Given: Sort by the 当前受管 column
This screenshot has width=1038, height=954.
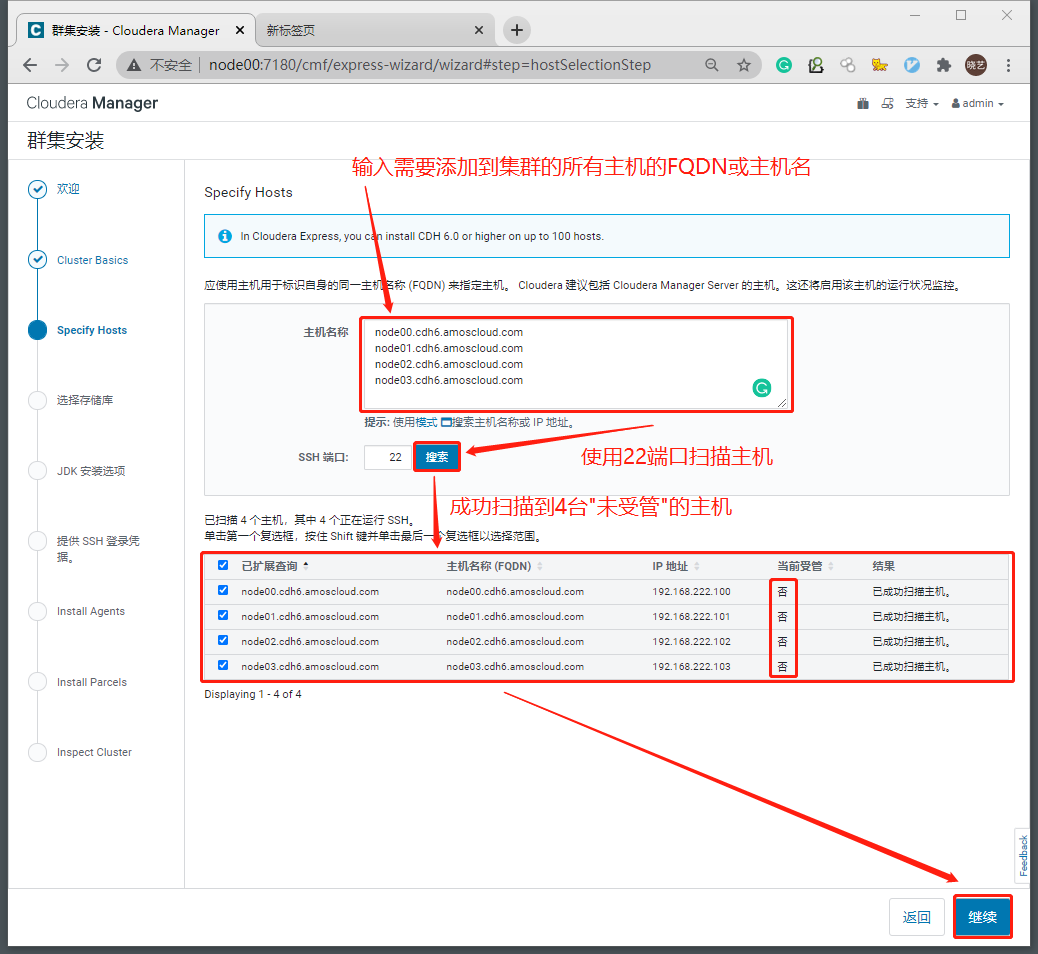Looking at the screenshot, I should (x=805, y=566).
